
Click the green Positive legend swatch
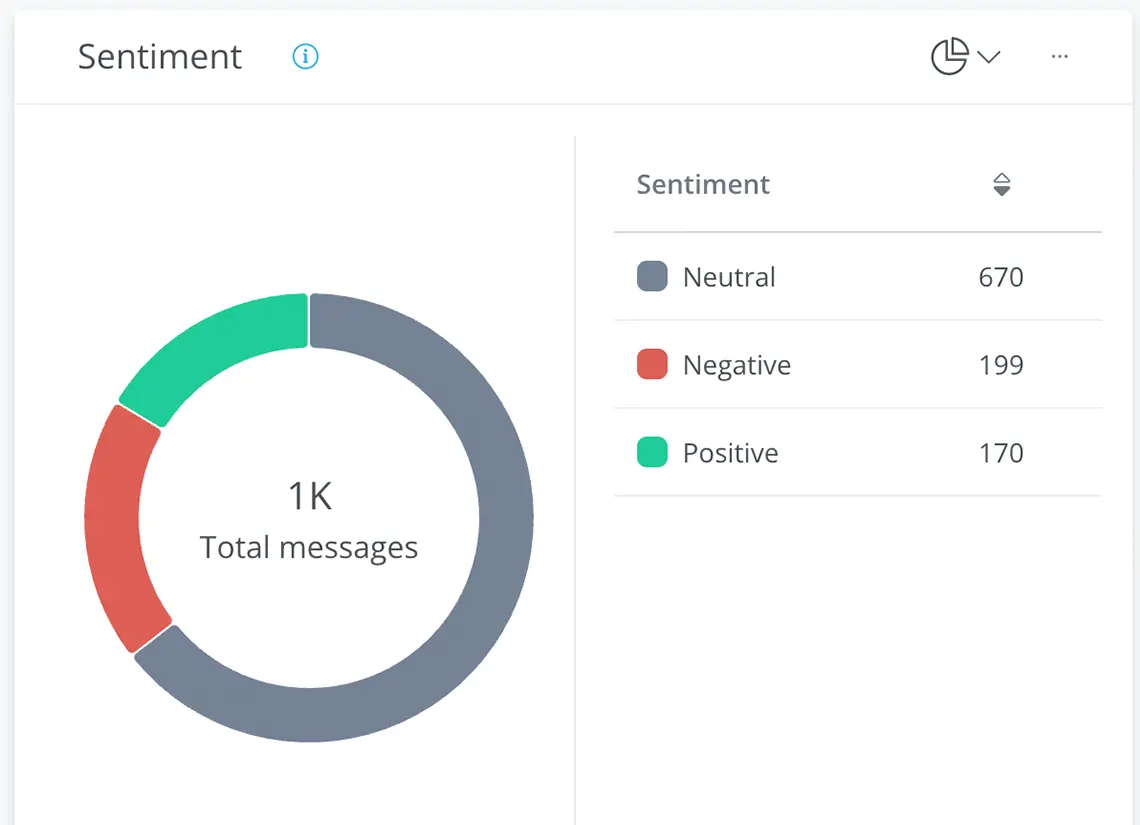(x=652, y=453)
